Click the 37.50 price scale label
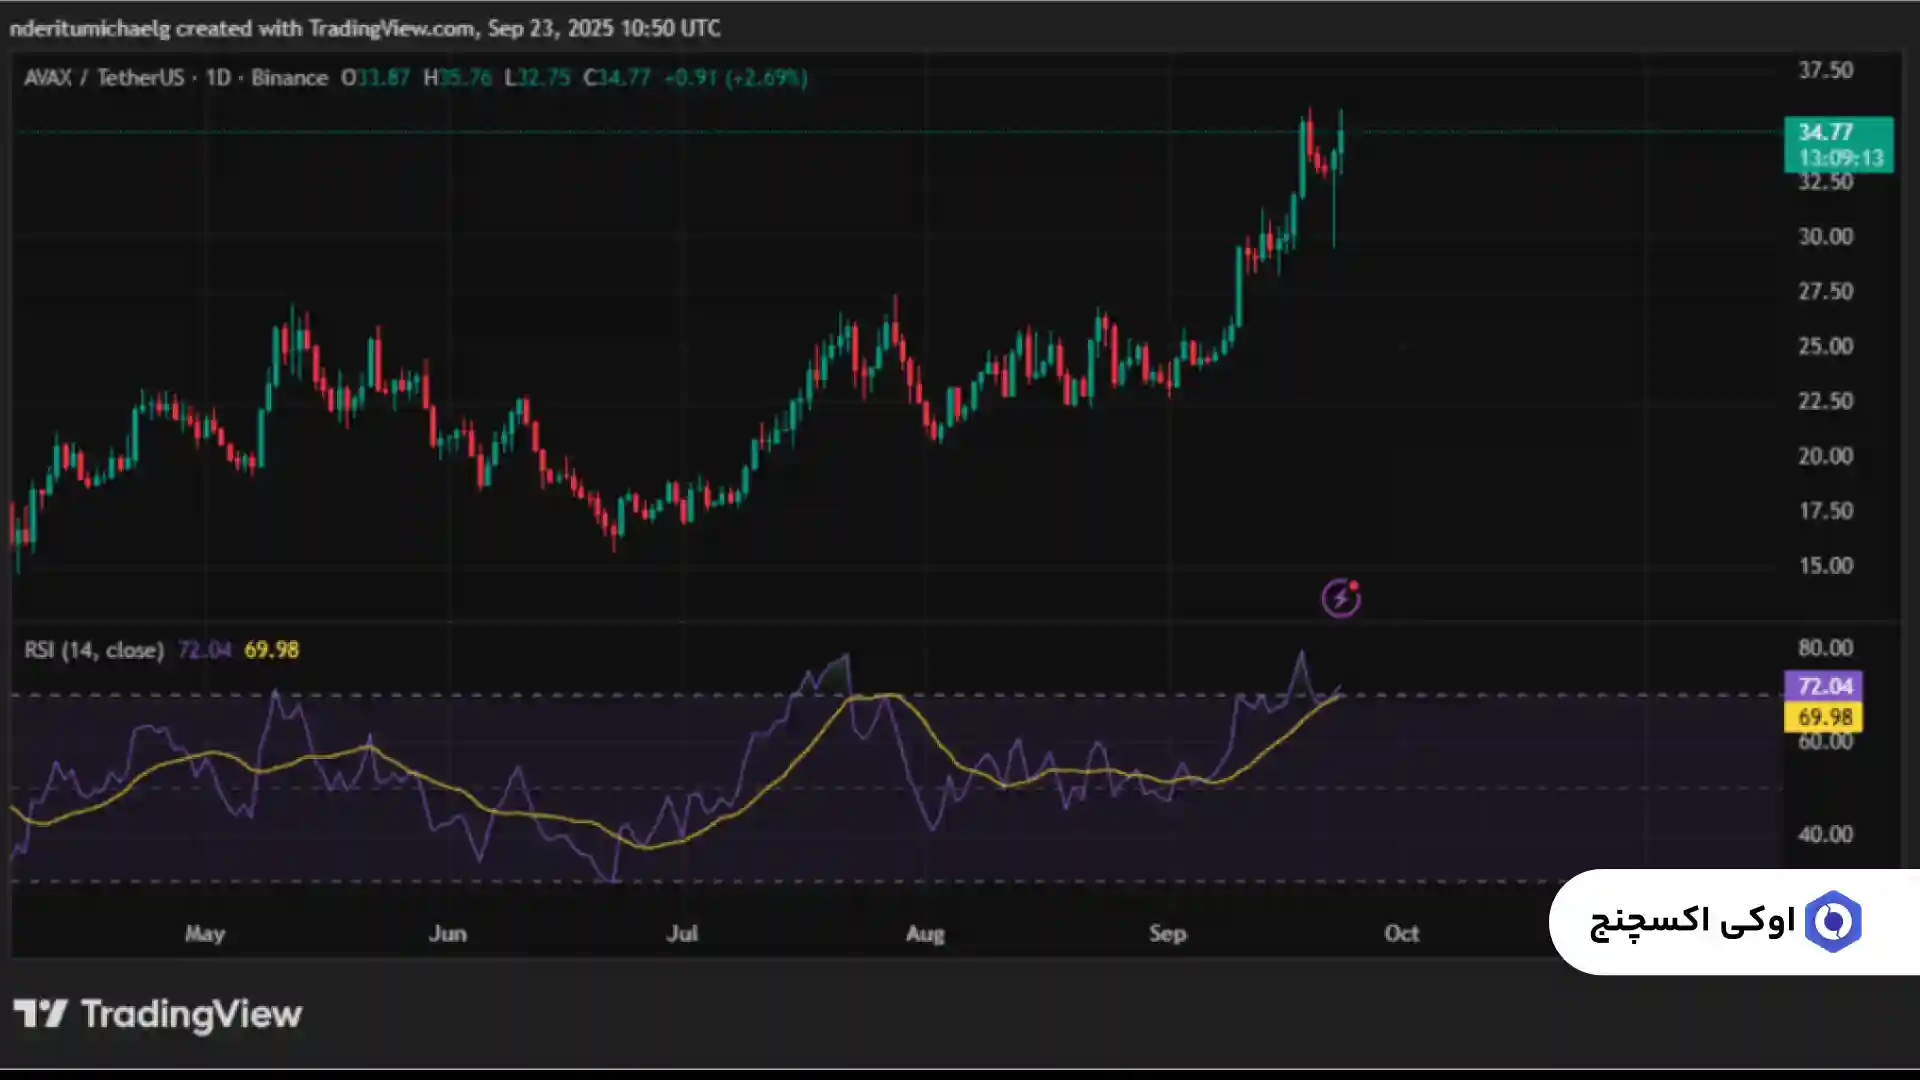 coord(1825,71)
